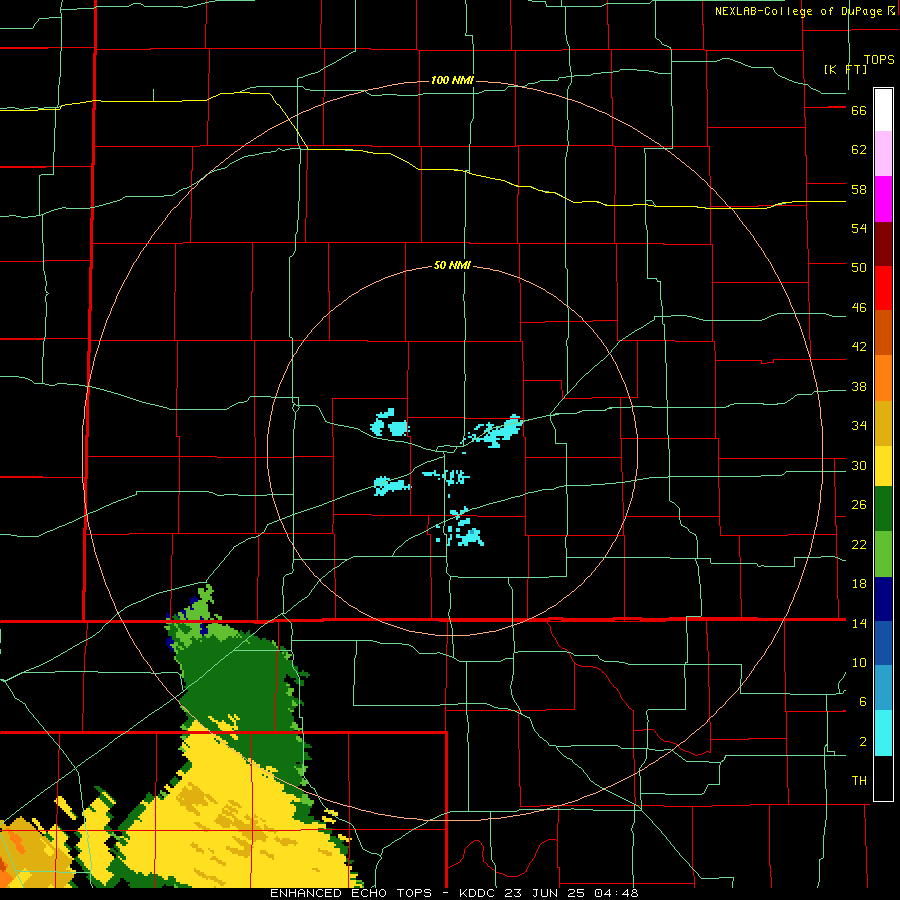Viewport: 900px width, 900px height.
Task: Select the '50' legend label
Action: [859, 268]
